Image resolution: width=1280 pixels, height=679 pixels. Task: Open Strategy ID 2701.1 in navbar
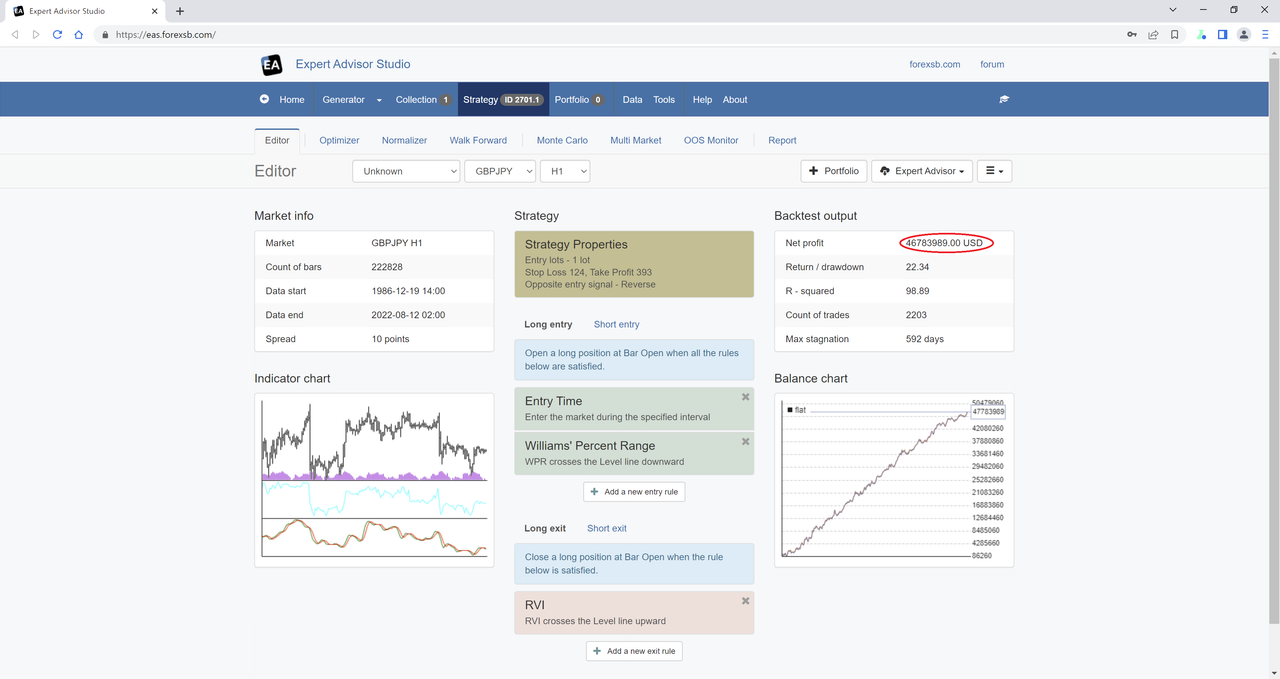point(503,100)
